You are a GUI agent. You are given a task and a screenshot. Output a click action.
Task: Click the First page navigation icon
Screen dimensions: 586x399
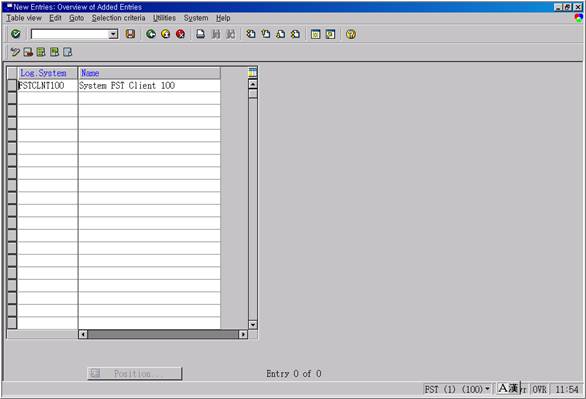251,34
